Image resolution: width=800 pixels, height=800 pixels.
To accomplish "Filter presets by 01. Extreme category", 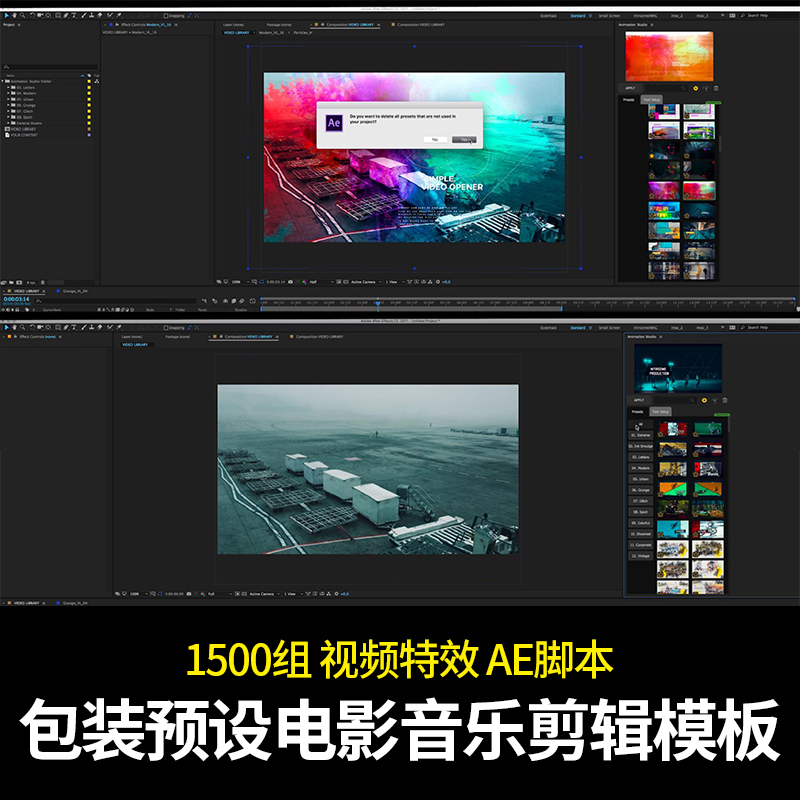I will (x=640, y=435).
